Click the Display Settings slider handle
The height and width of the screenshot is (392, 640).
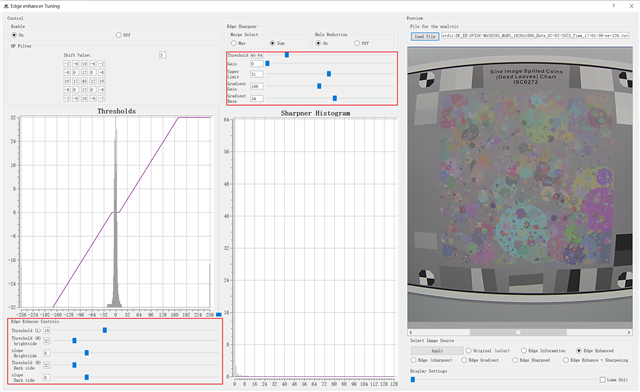[413, 380]
